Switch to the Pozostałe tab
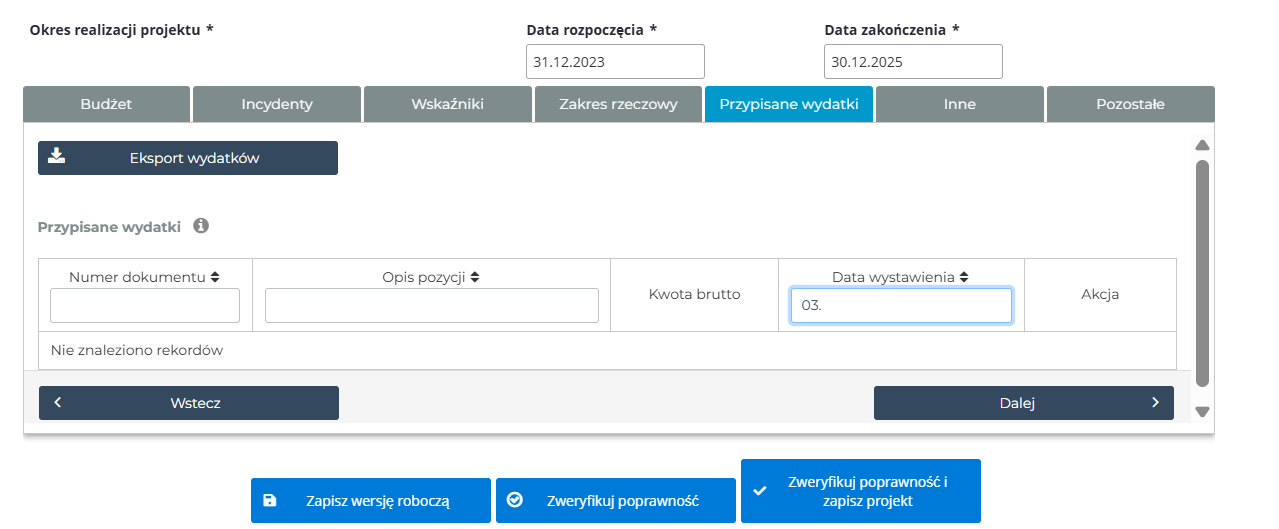 point(1130,104)
